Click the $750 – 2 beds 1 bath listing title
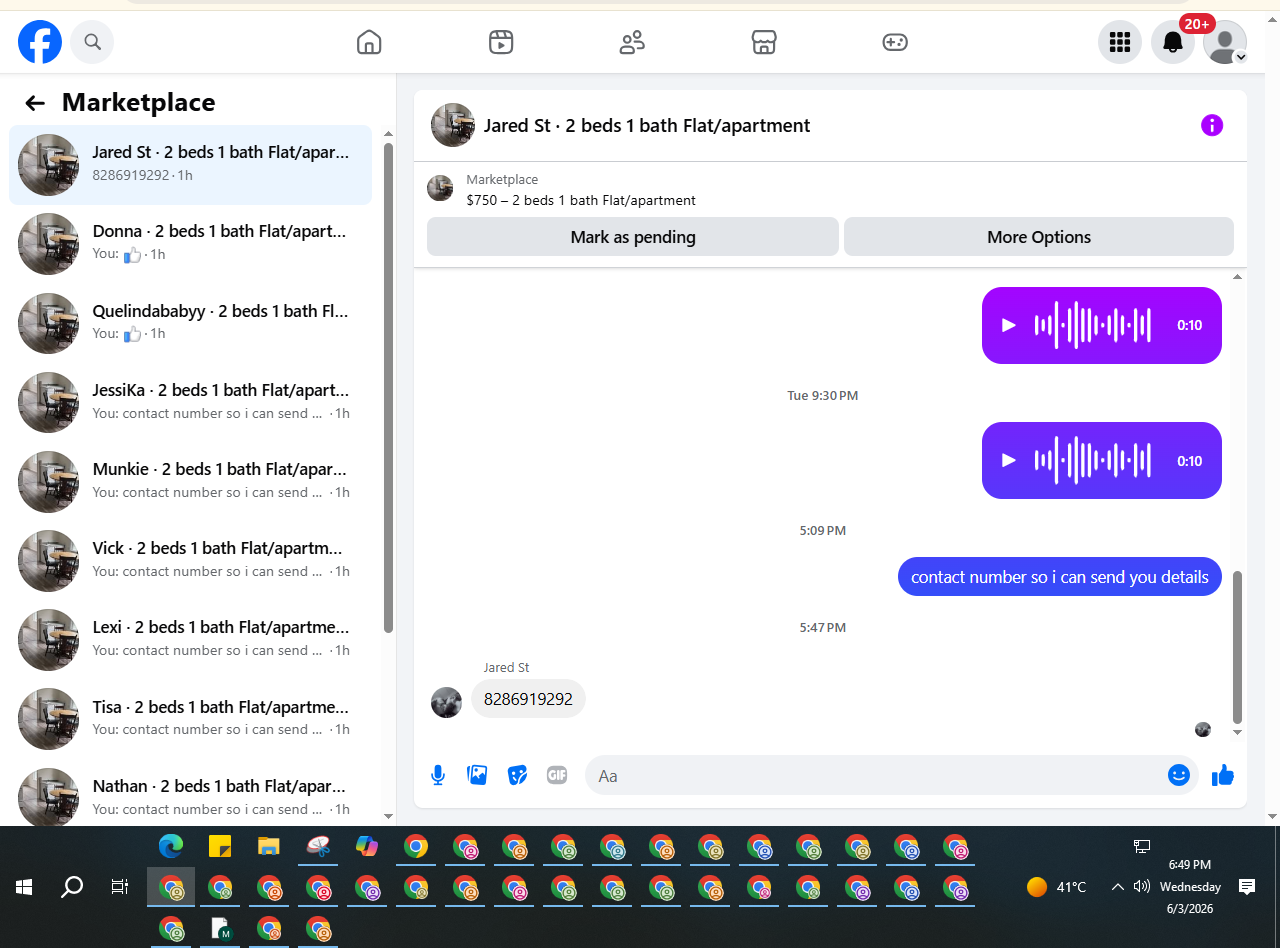This screenshot has height=948, width=1280. tap(581, 200)
